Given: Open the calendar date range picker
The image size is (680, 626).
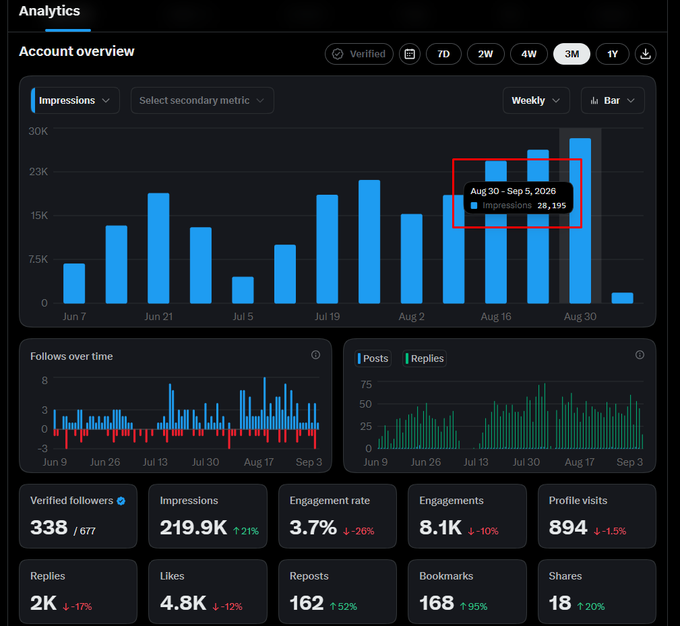Looking at the screenshot, I should pos(409,54).
